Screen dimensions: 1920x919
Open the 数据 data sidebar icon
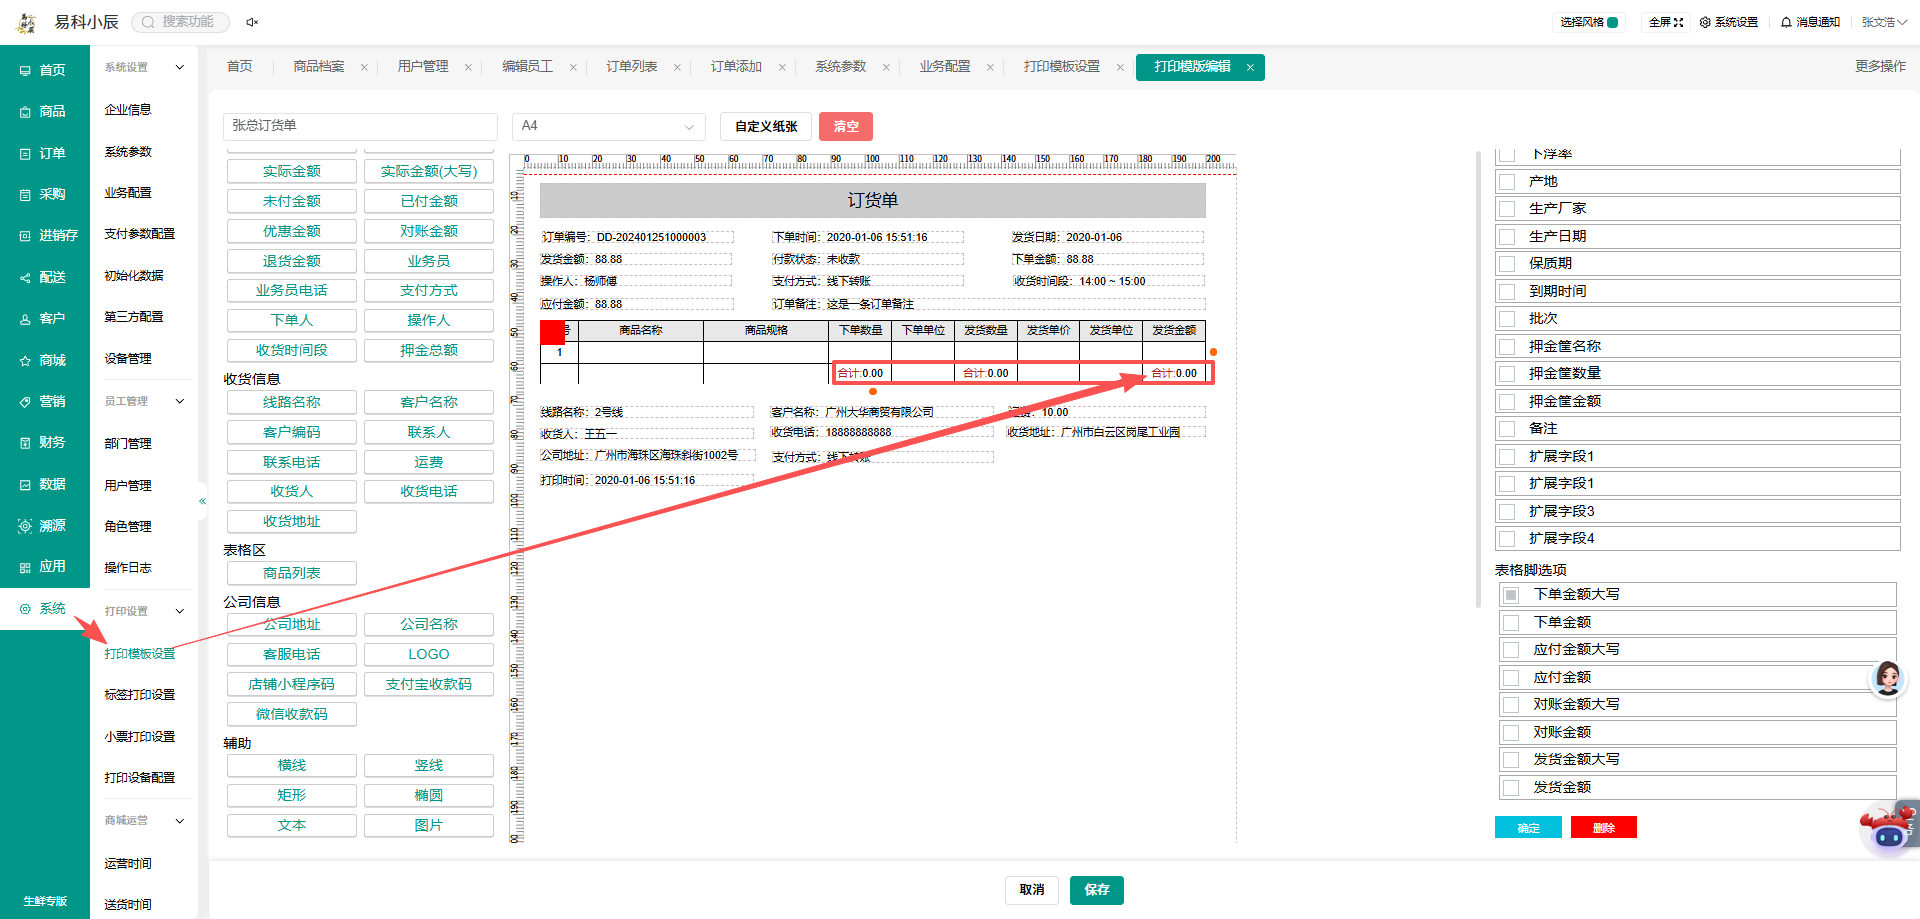pos(25,485)
